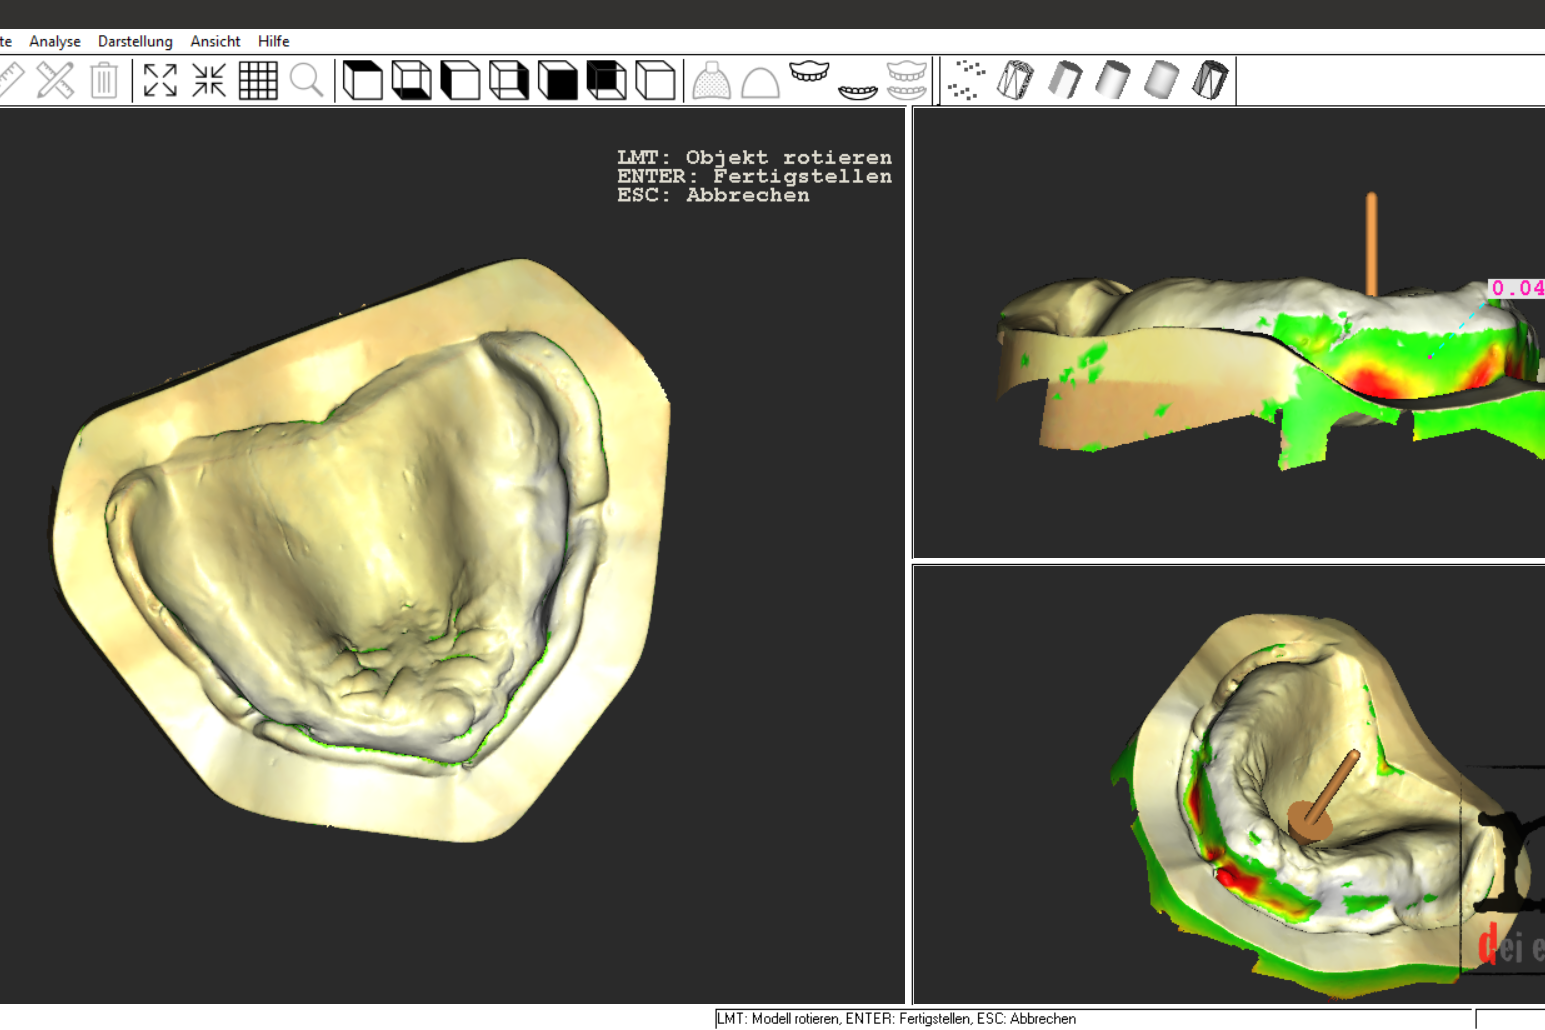Click the inward-arrows shrink view icon

point(209,80)
